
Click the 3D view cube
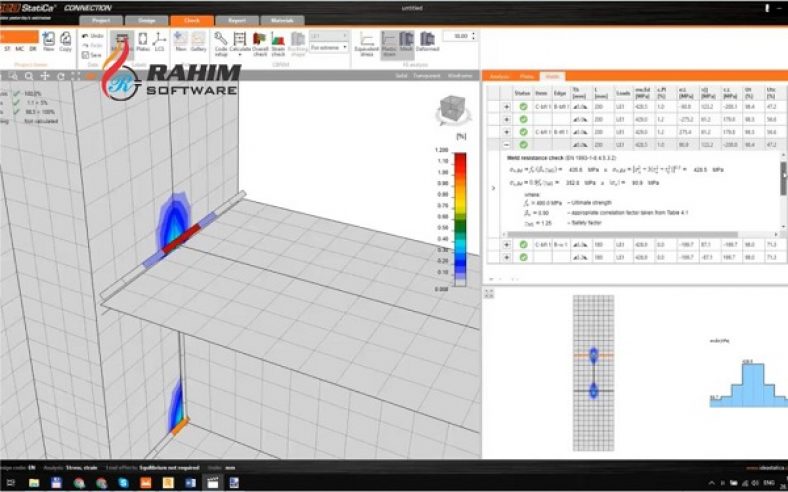coord(452,110)
